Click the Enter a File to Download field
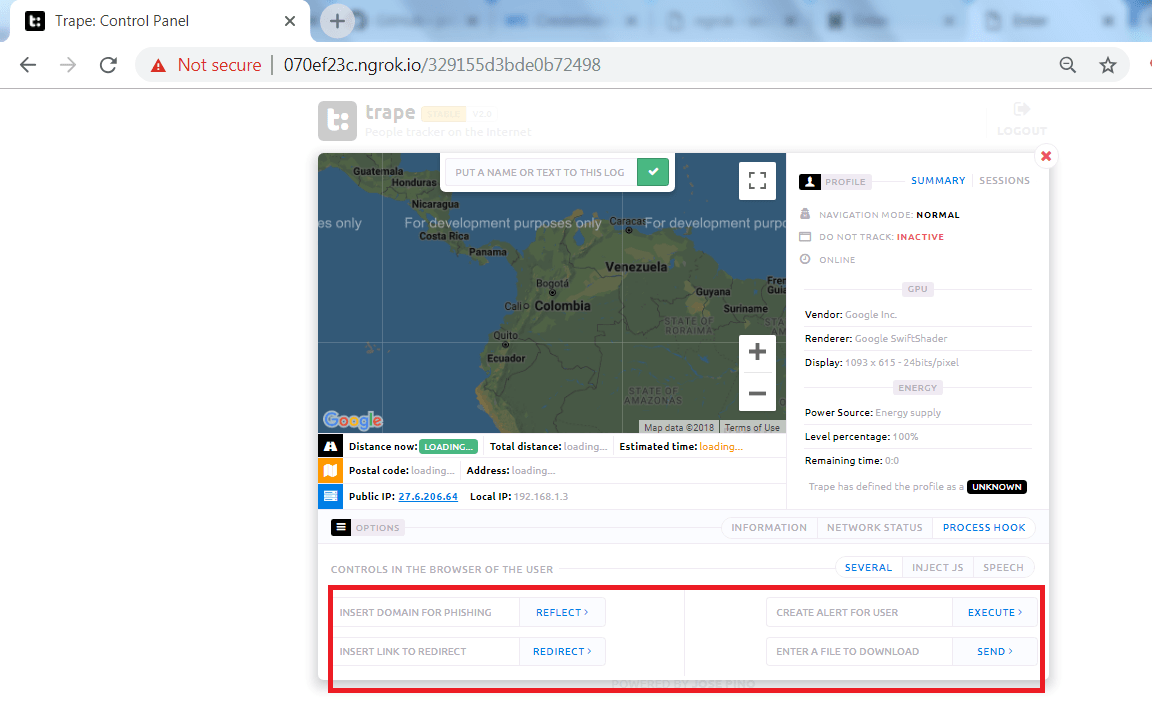The height and width of the screenshot is (704, 1152). tap(859, 651)
